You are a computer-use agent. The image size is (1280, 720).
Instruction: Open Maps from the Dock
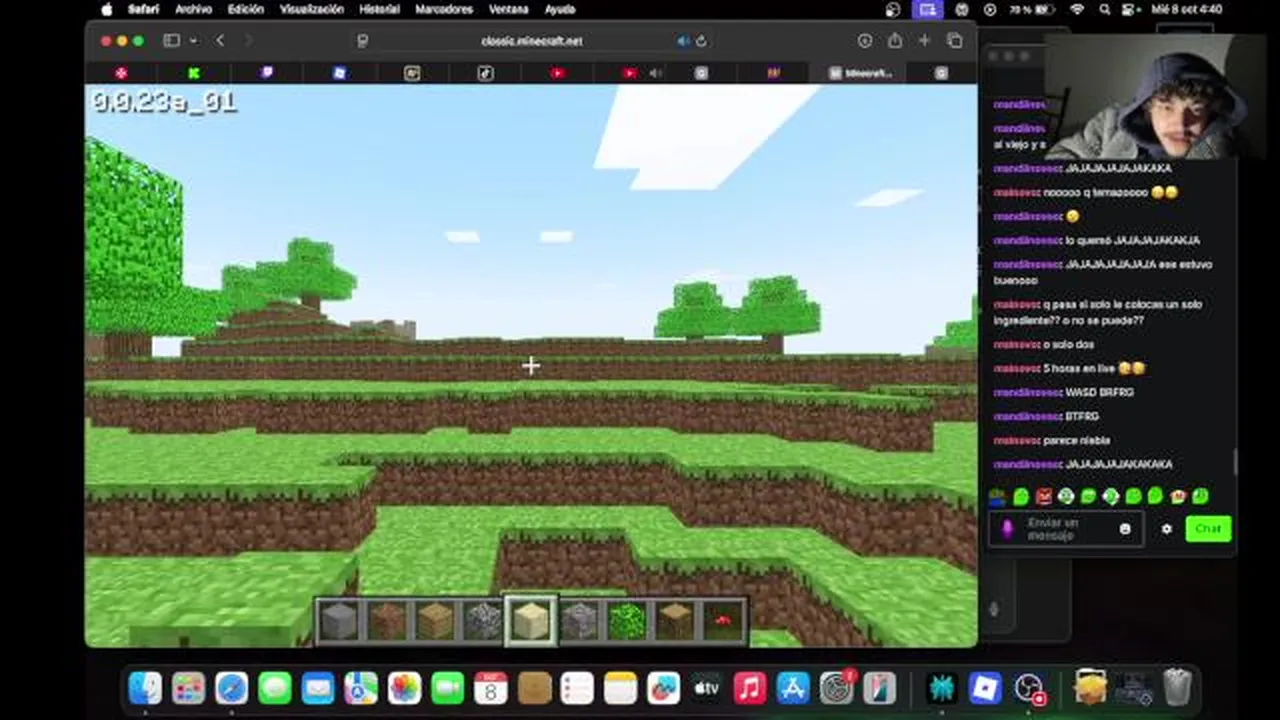pyautogui.click(x=361, y=688)
